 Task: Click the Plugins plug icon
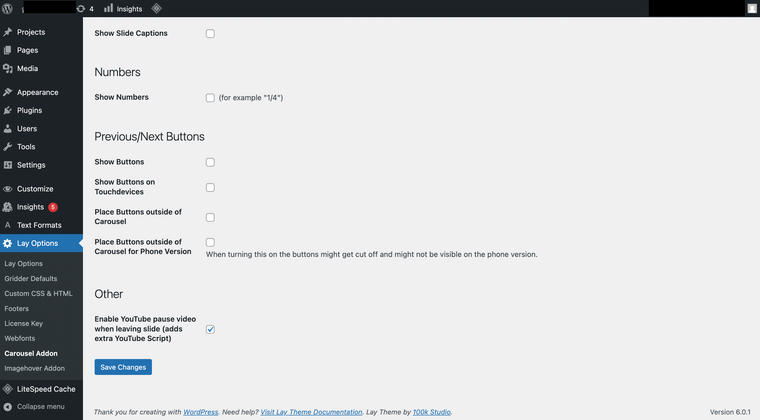click(x=8, y=110)
